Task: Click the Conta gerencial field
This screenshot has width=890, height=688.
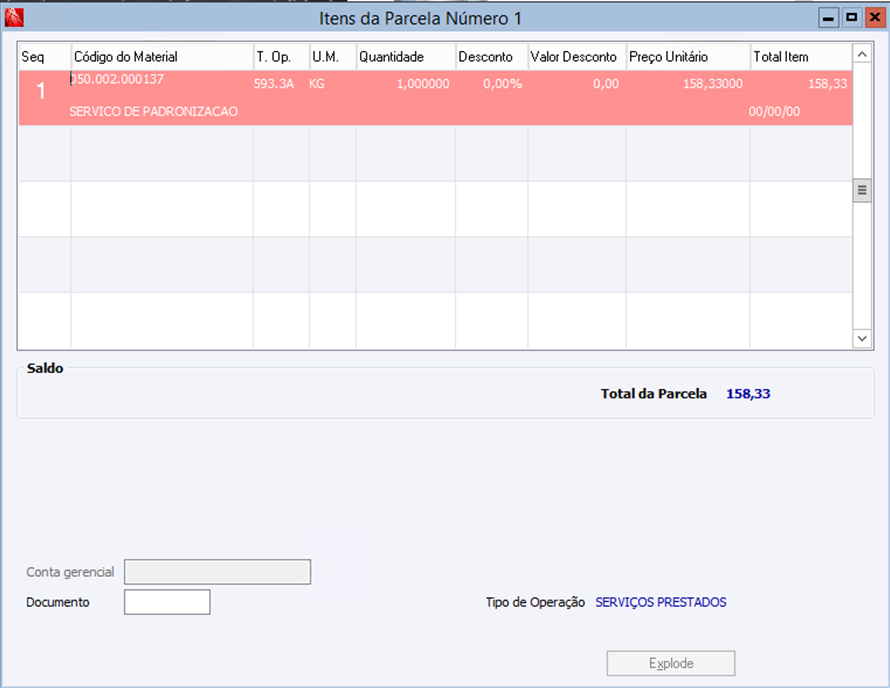Action: point(217,572)
